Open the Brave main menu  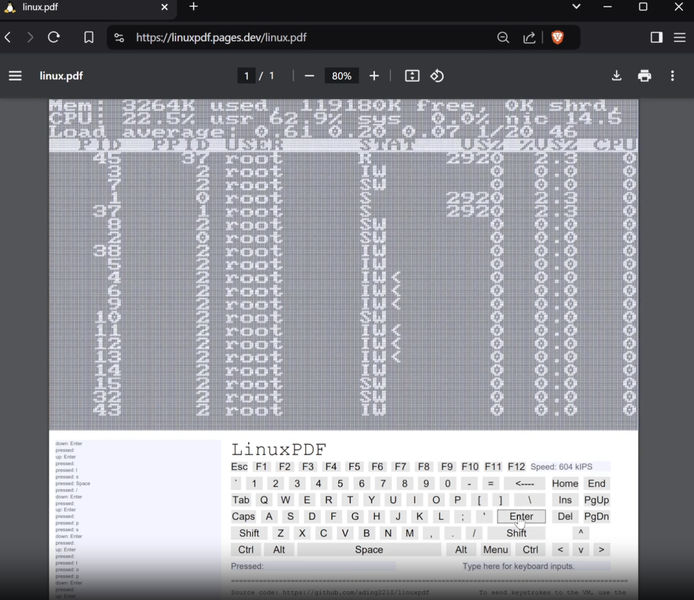coord(680,38)
